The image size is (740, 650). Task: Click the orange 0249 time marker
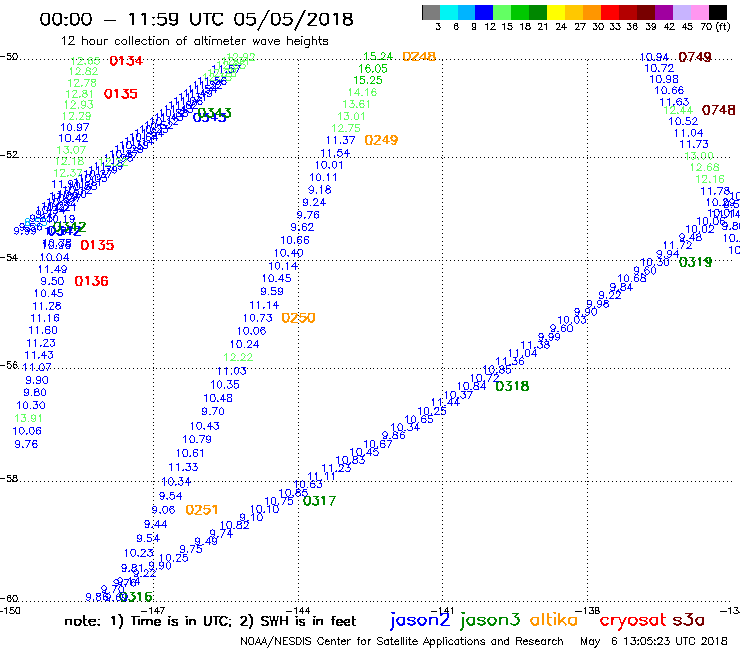click(x=381, y=140)
